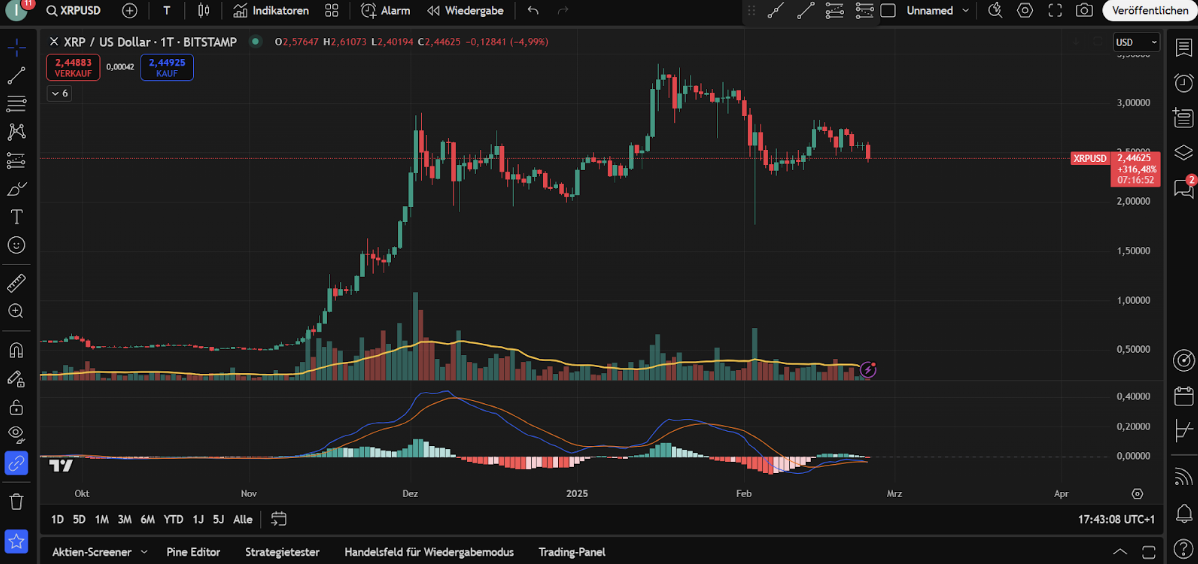
Task: Toggle the magnet mode tool
Action: click(16, 350)
